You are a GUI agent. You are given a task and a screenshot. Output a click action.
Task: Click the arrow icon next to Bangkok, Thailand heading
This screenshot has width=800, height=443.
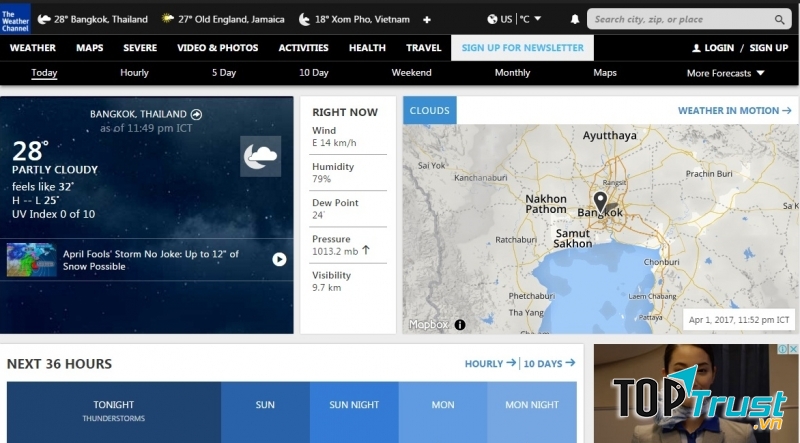click(x=196, y=114)
